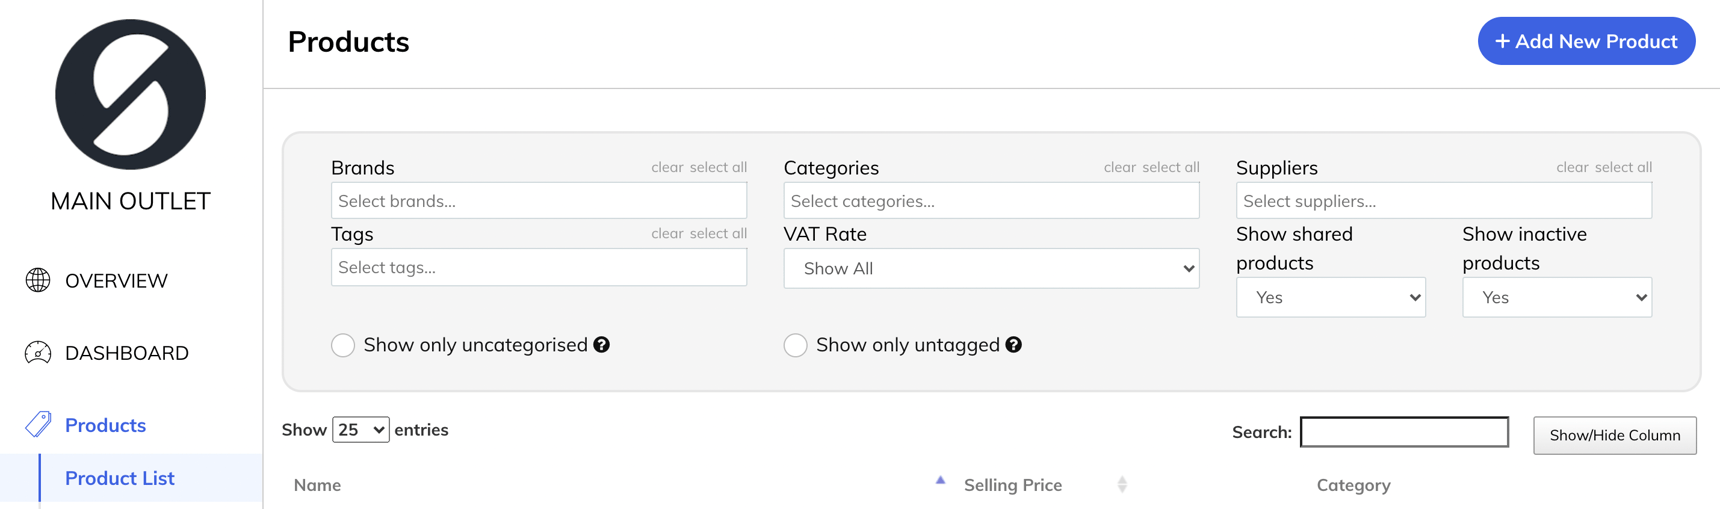Click the Show/Hide Column button

1614,436
